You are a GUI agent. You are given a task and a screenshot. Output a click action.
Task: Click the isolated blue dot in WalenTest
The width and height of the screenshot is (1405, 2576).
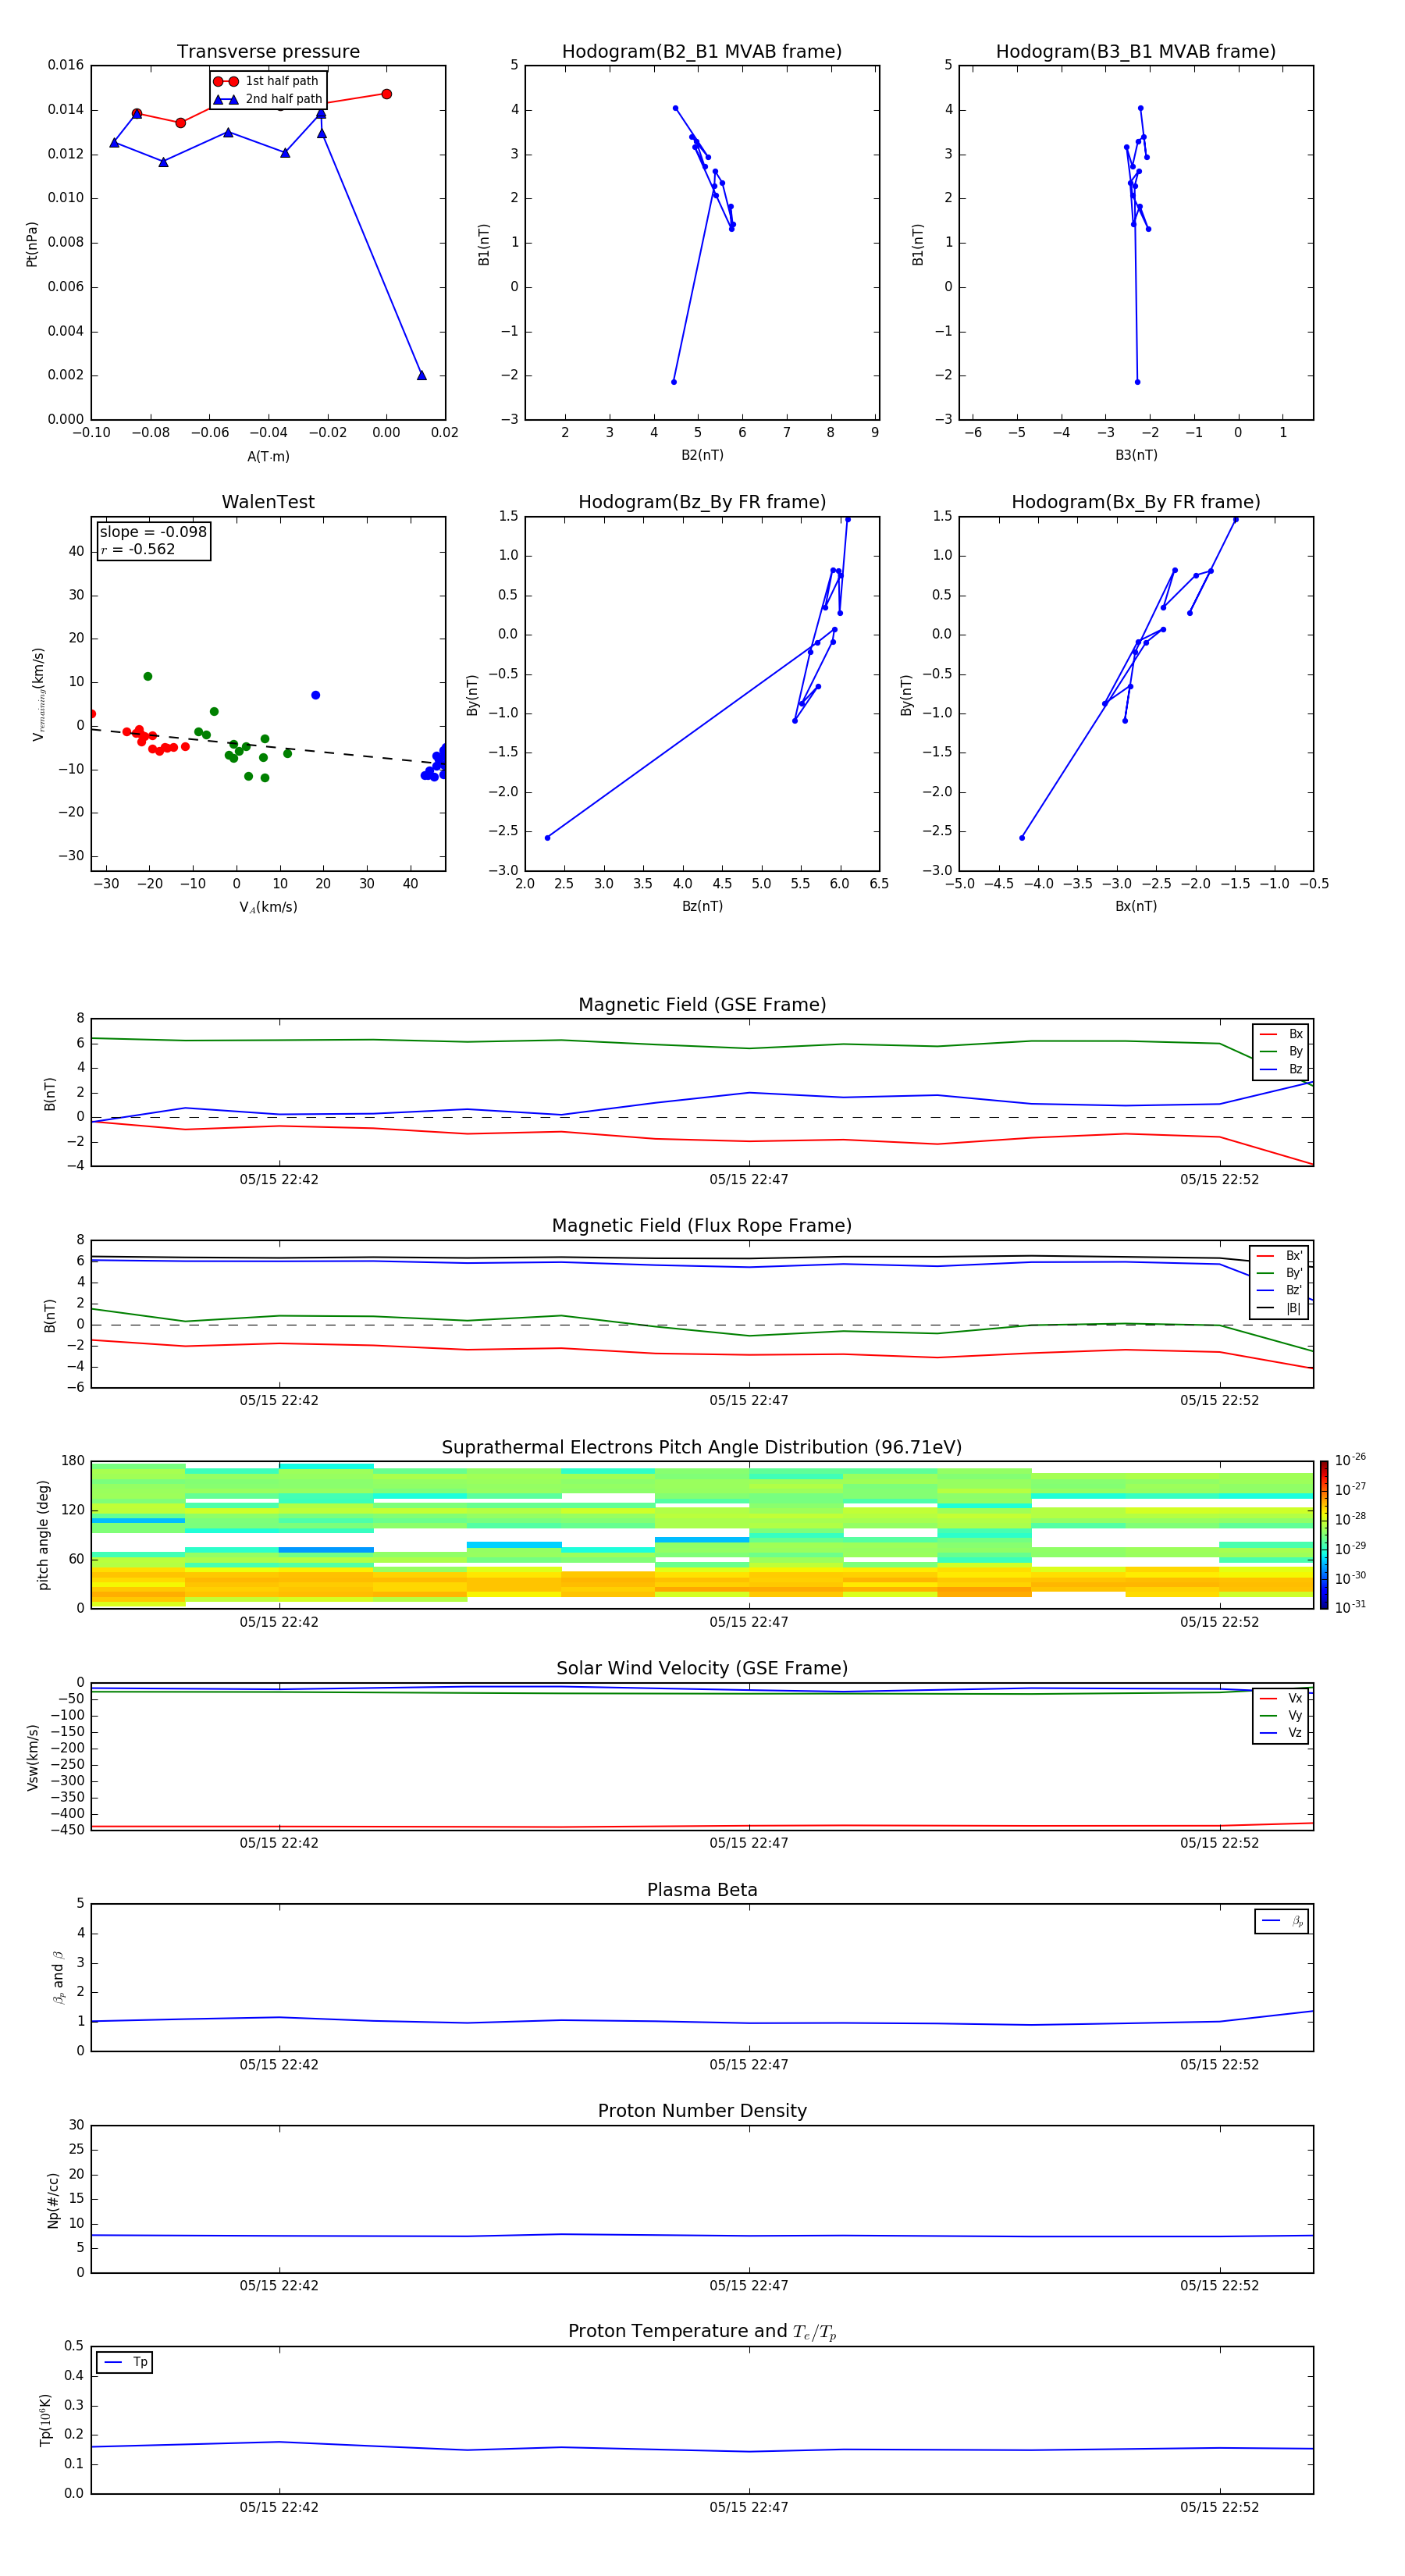coord(315,695)
